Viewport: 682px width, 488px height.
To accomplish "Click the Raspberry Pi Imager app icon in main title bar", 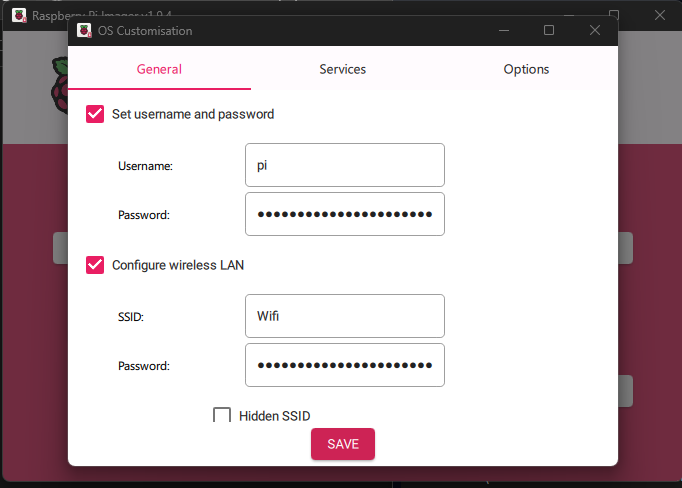I will pyautogui.click(x=19, y=16).
